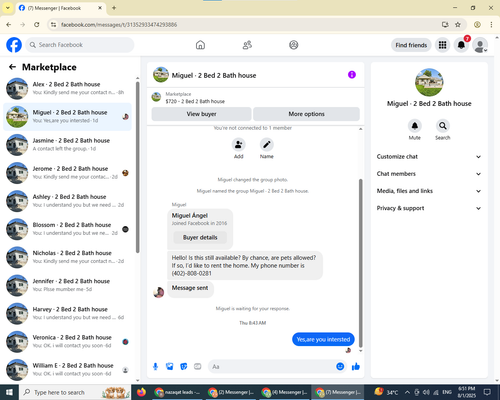Open Firefox from the taskbar

click(x=141, y=392)
